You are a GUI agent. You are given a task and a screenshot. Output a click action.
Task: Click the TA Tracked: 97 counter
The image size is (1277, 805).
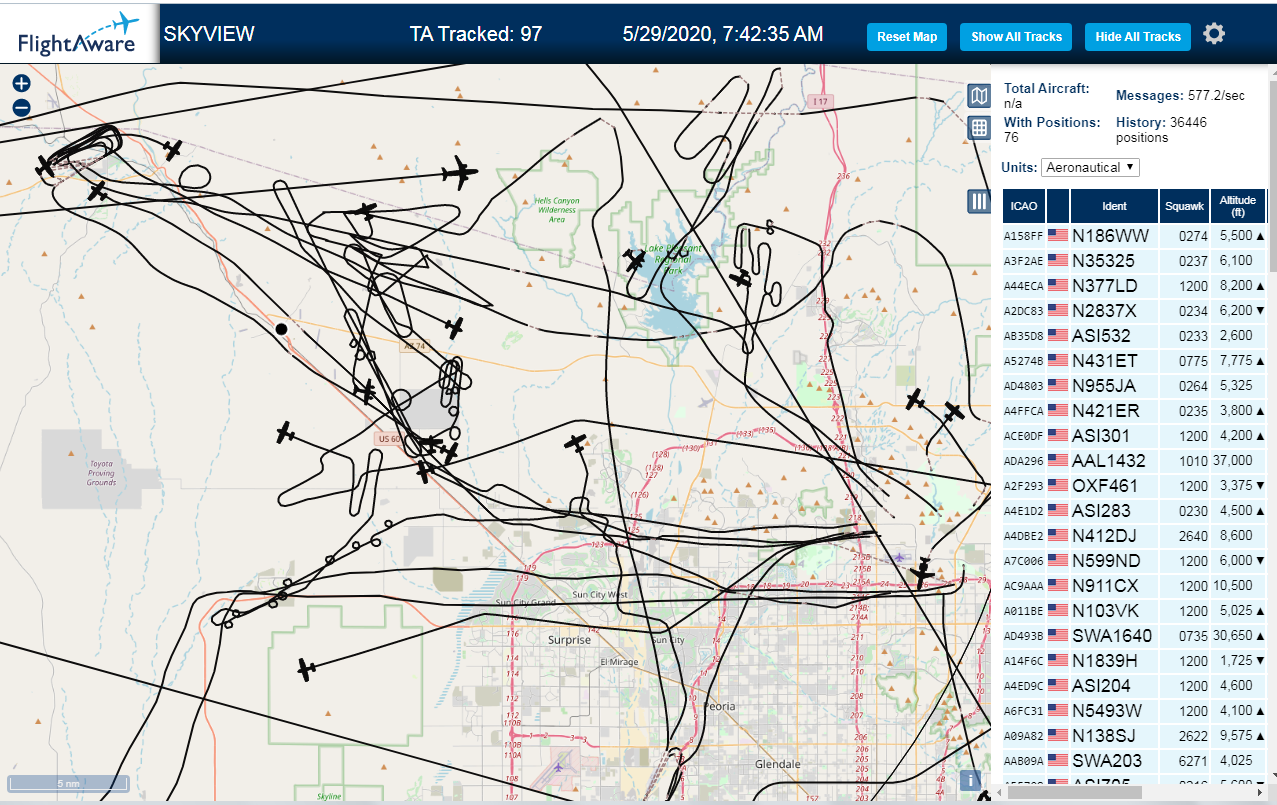pyautogui.click(x=476, y=34)
